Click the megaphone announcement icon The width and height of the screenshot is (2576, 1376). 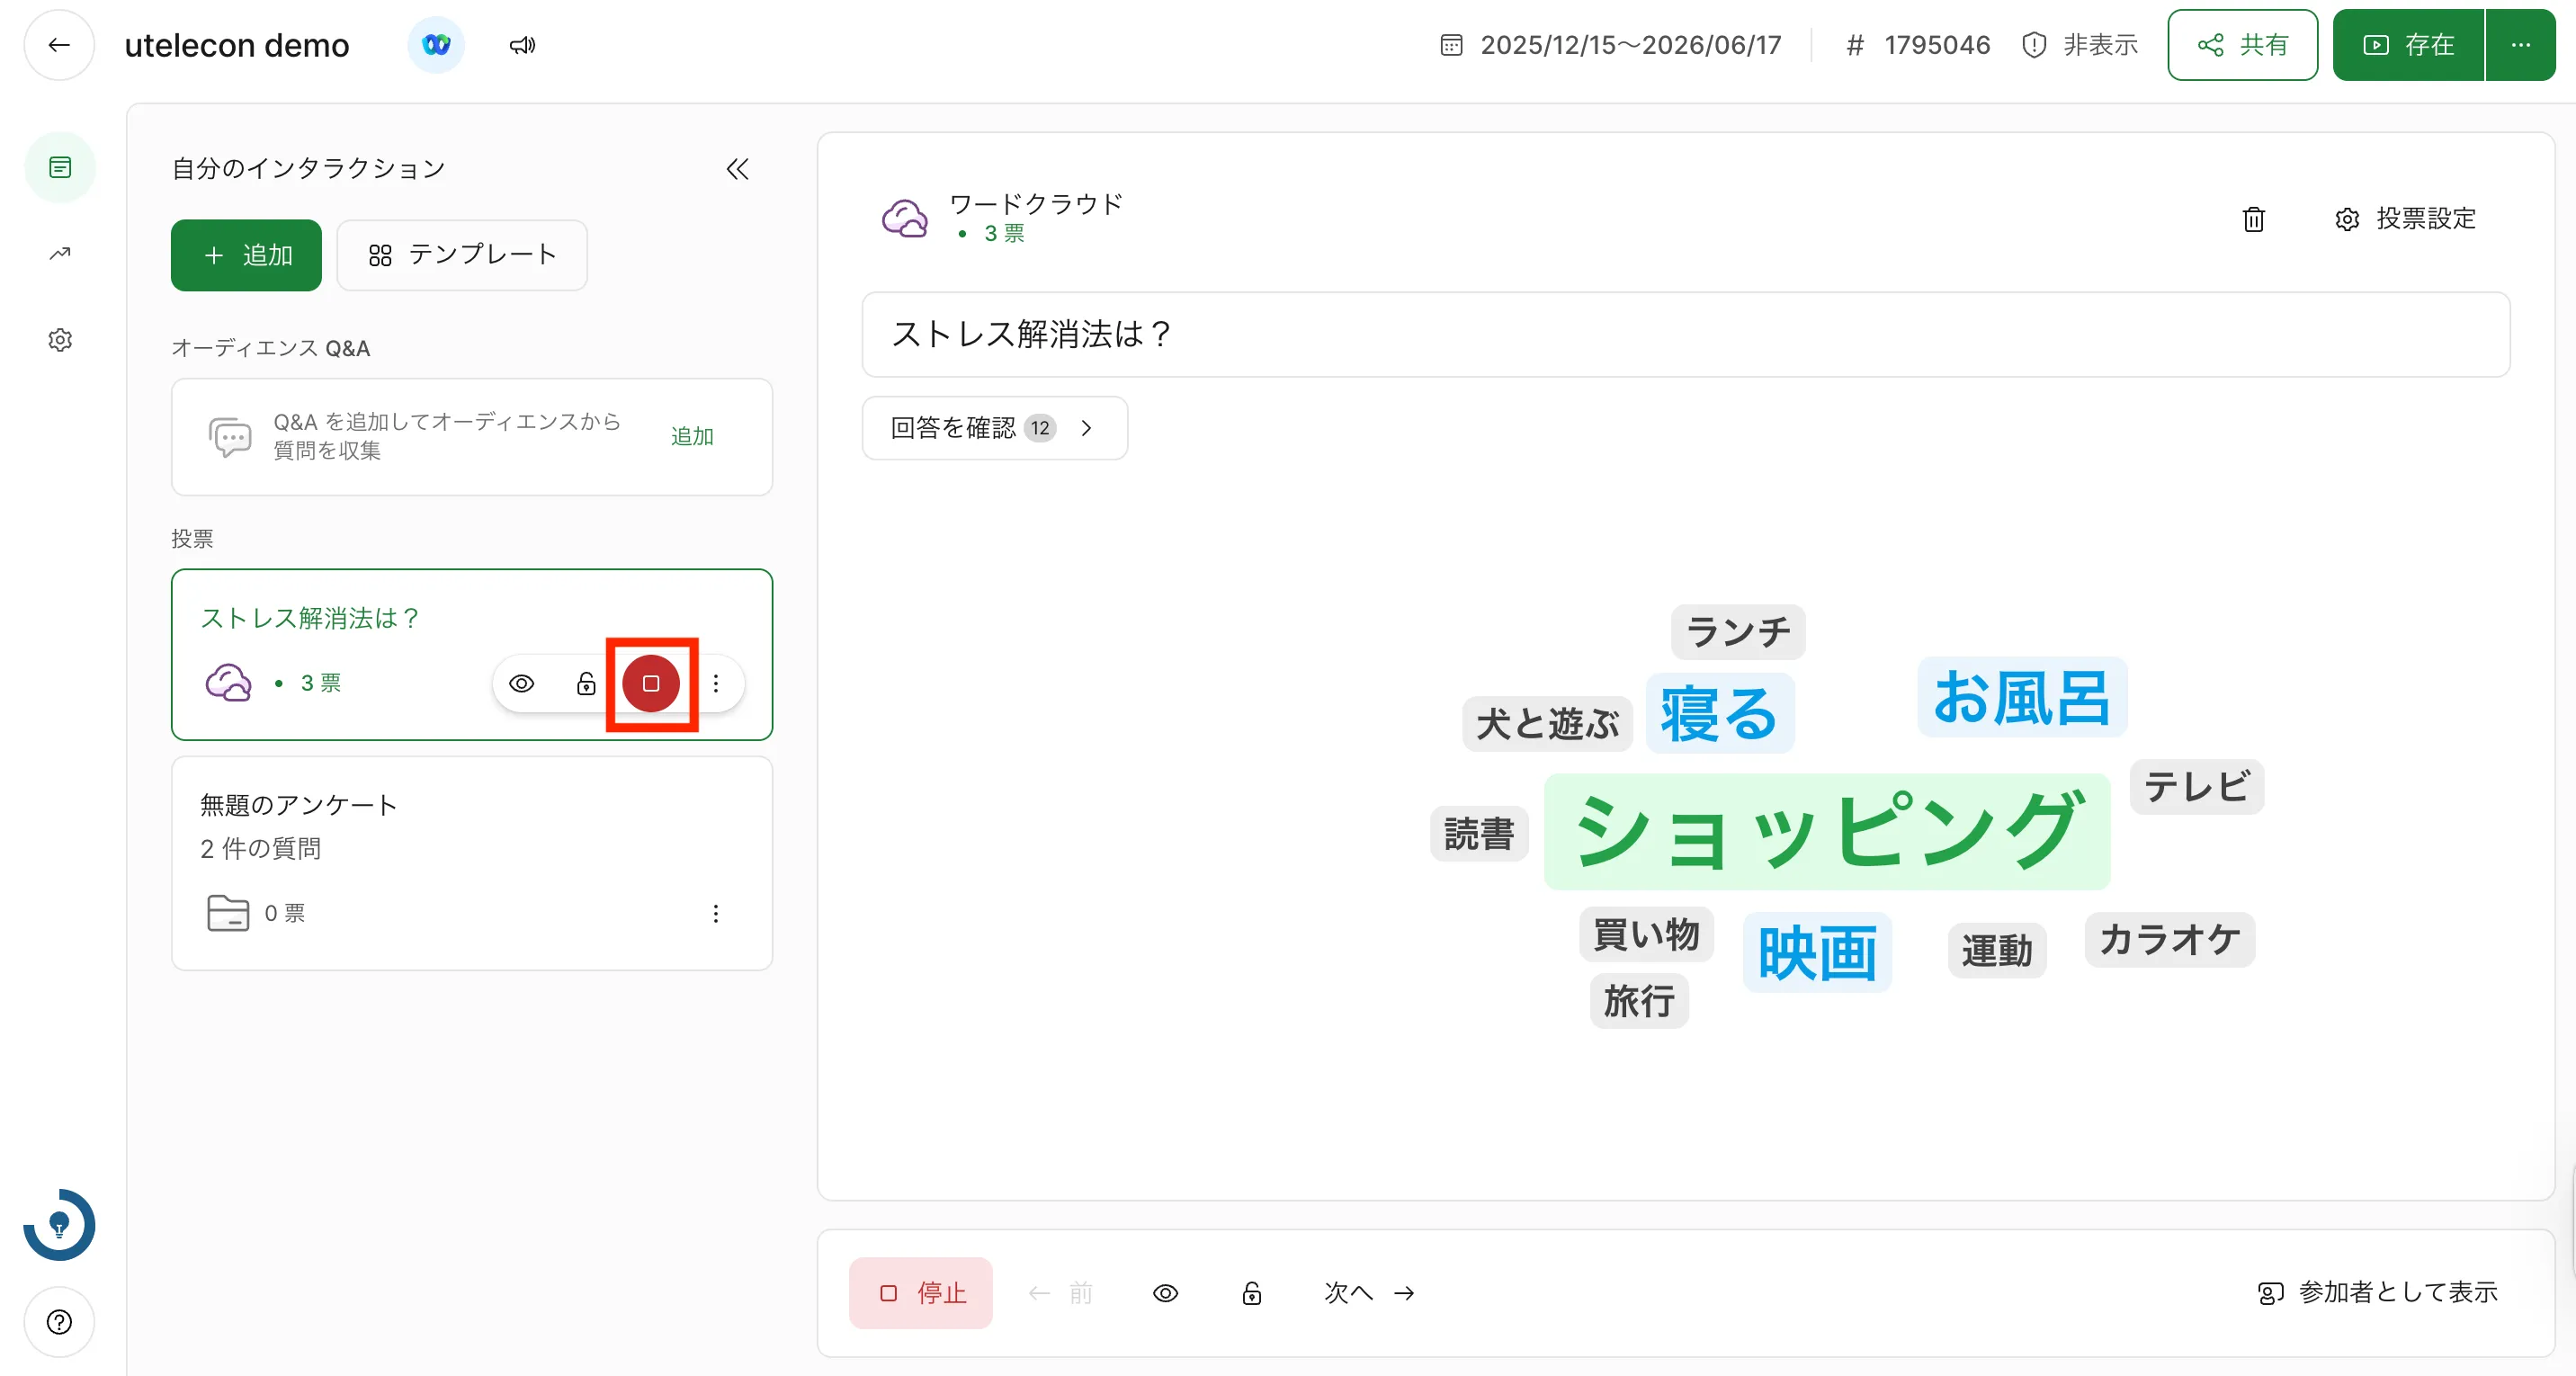click(x=522, y=45)
